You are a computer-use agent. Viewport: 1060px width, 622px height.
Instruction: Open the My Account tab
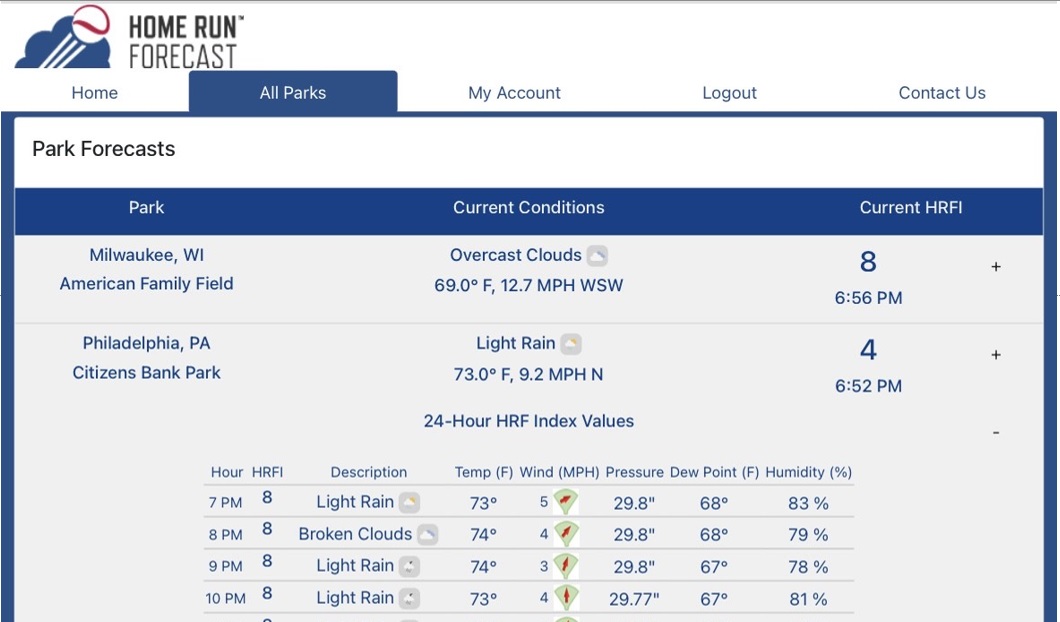pyautogui.click(x=514, y=93)
